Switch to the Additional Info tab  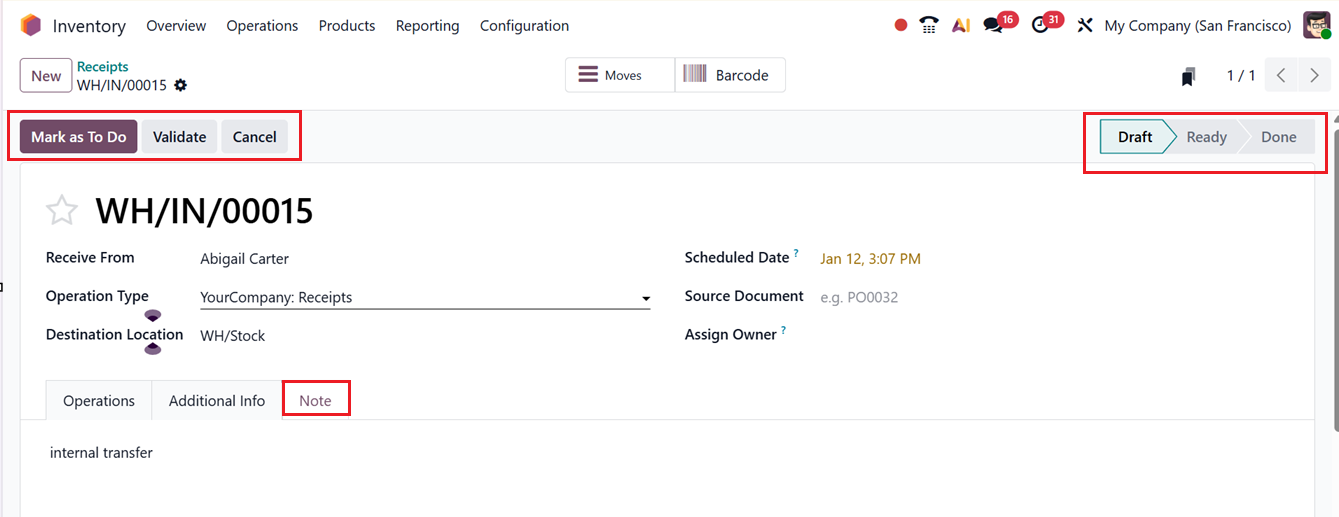pyautogui.click(x=217, y=401)
